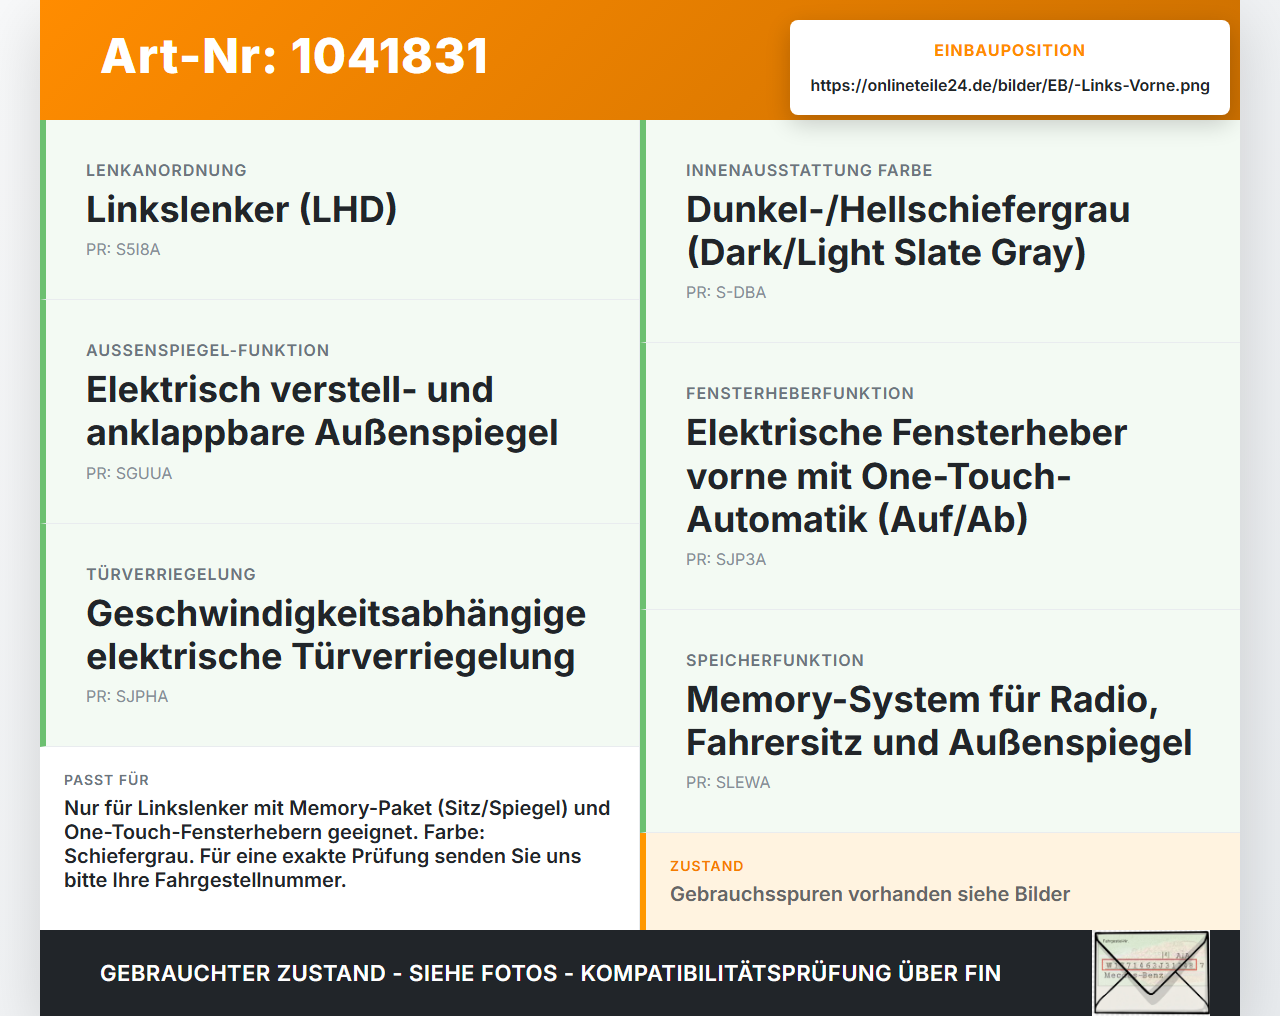Click the PASST FÜR label
Image resolution: width=1280 pixels, height=1017 pixels.
coord(107,780)
